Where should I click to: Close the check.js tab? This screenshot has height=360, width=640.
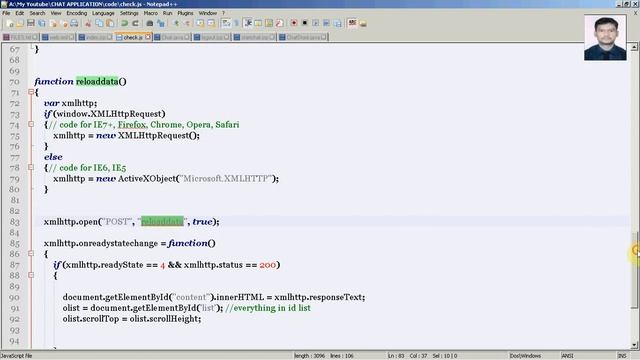(x=148, y=37)
